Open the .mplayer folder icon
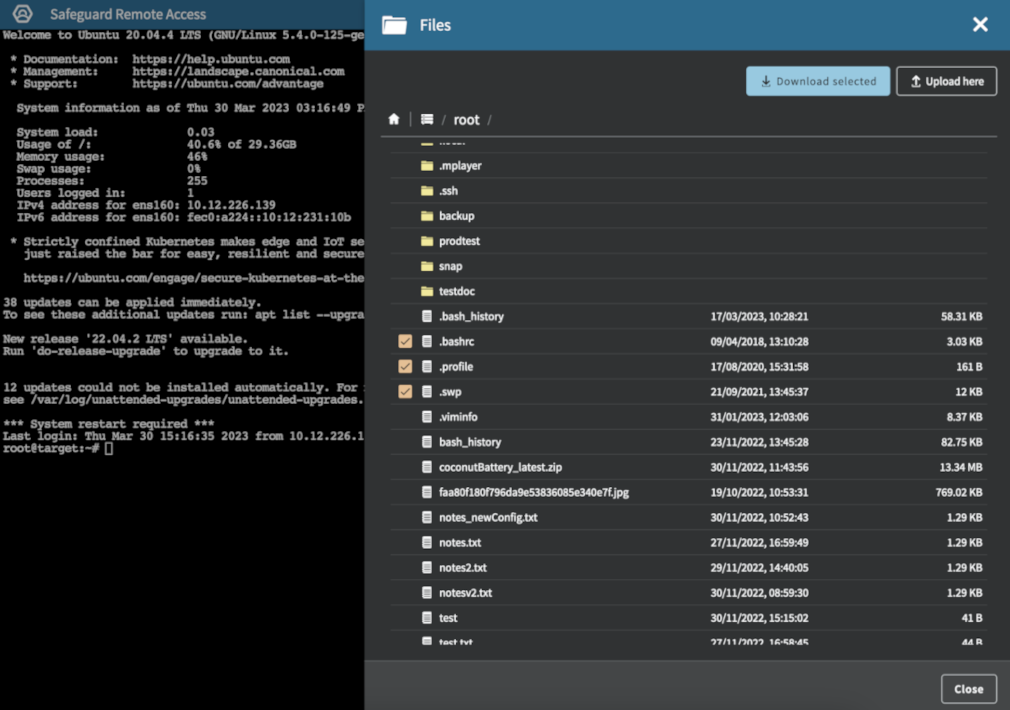The image size is (1010, 710). point(426,166)
